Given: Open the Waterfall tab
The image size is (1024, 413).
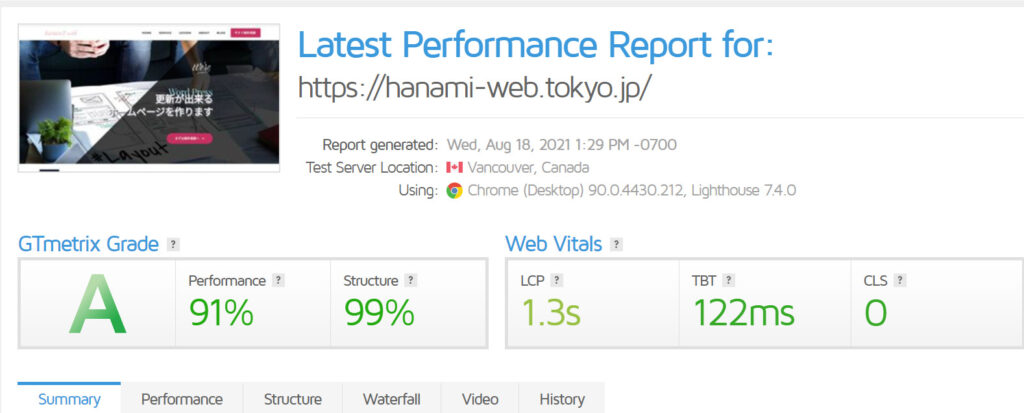Looking at the screenshot, I should pyautogui.click(x=391, y=399).
